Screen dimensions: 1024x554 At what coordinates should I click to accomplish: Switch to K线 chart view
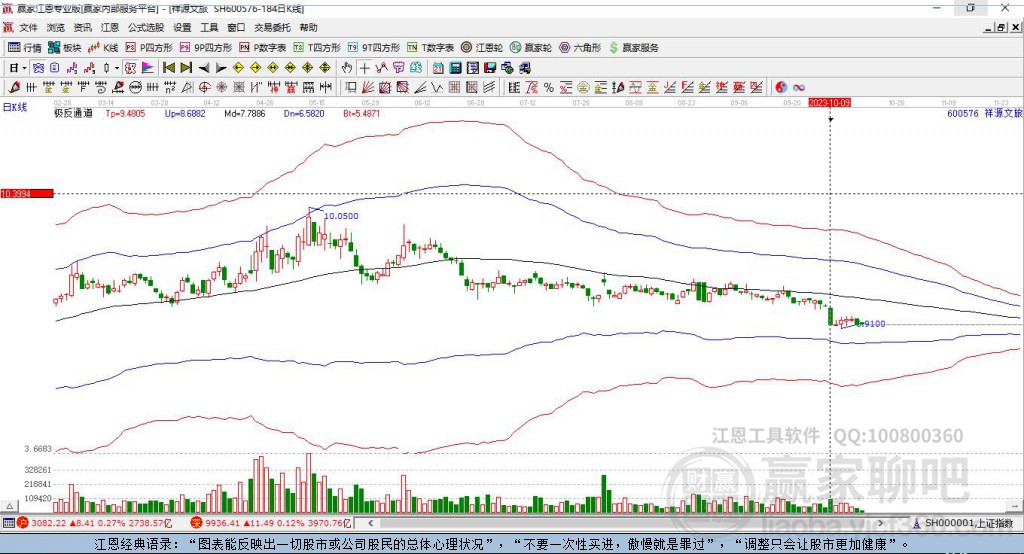(x=103, y=48)
